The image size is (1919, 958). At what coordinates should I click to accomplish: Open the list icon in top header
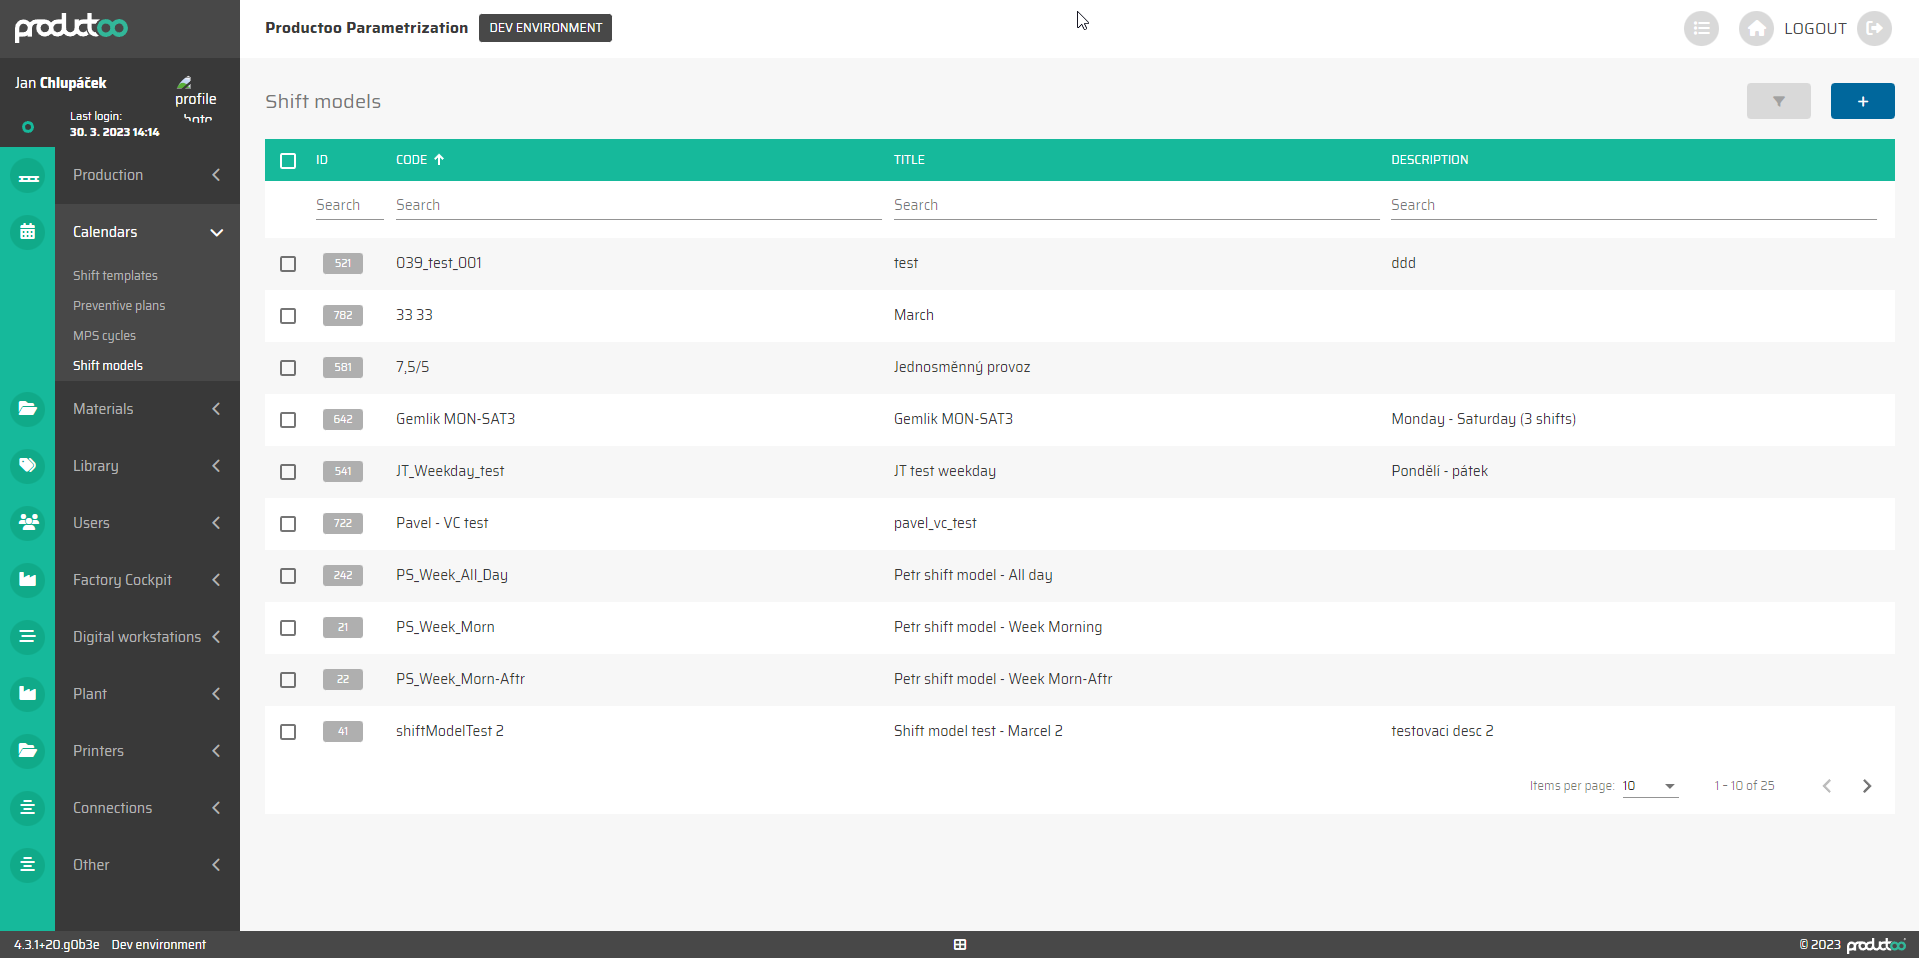coord(1700,29)
